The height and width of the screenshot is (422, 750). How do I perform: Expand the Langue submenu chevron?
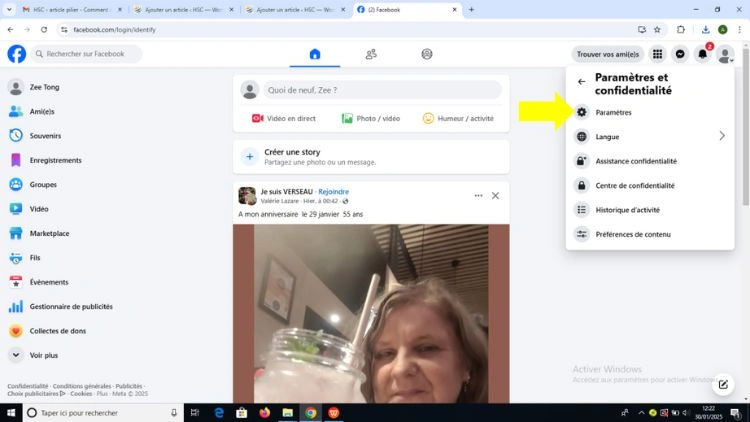[x=722, y=136]
